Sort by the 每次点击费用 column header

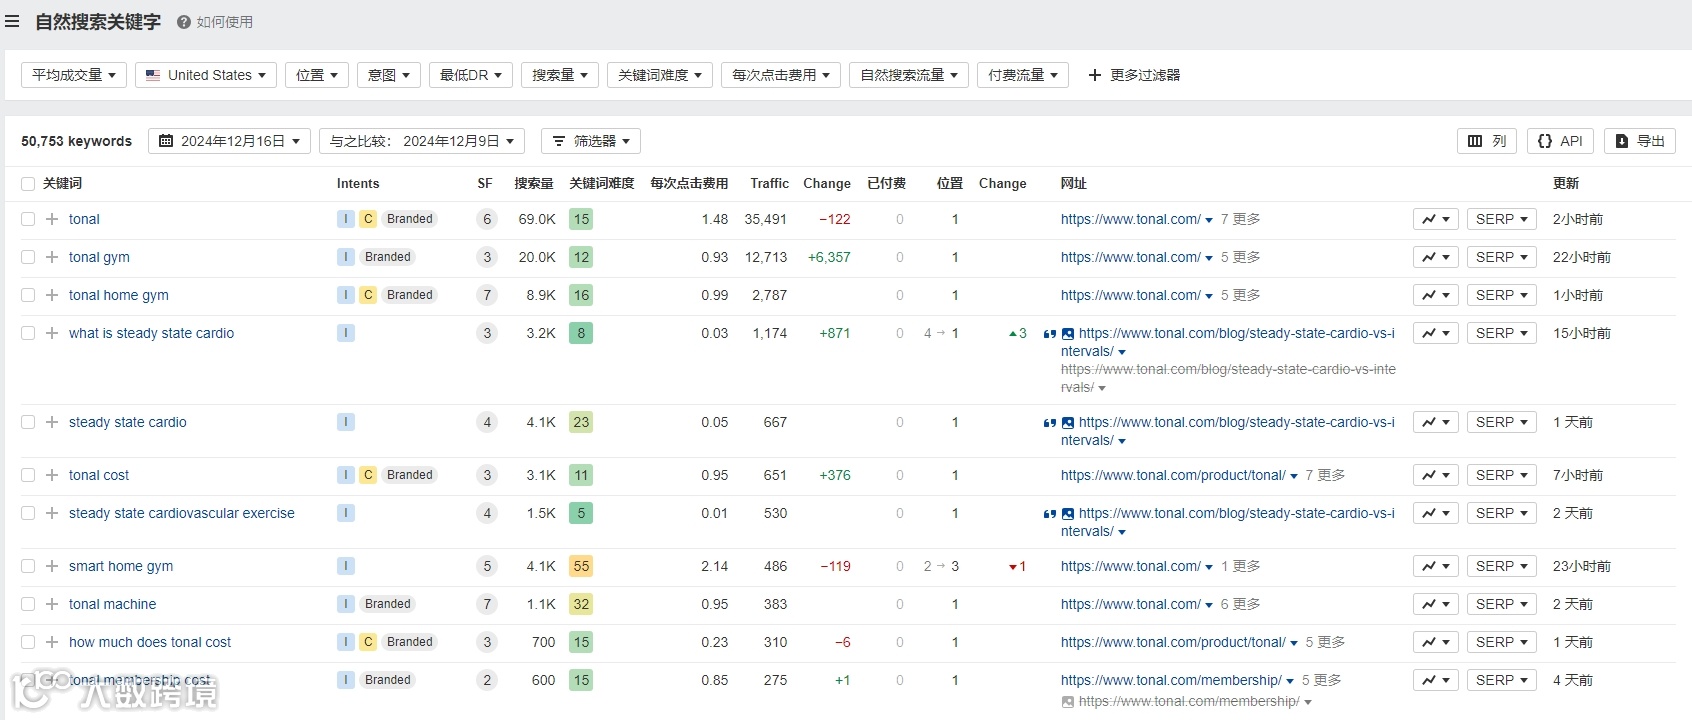pos(689,184)
